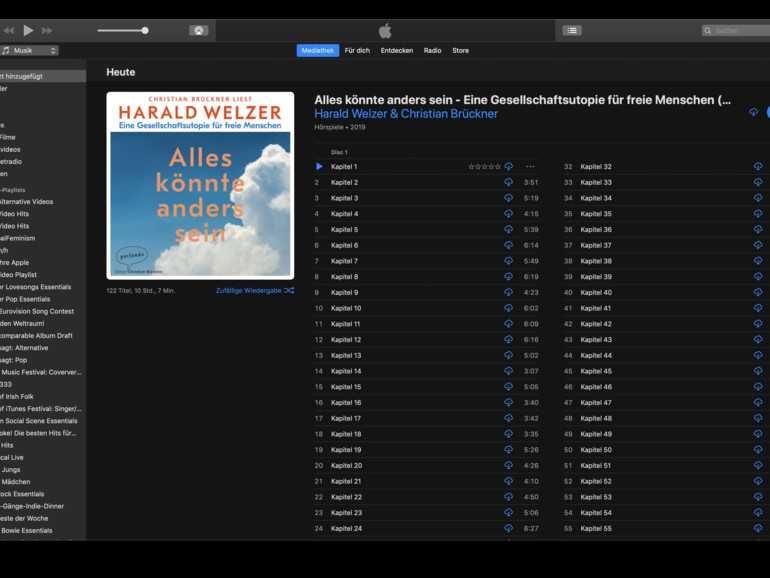
Task: Switch to the Für dich tab
Action: coord(357,51)
